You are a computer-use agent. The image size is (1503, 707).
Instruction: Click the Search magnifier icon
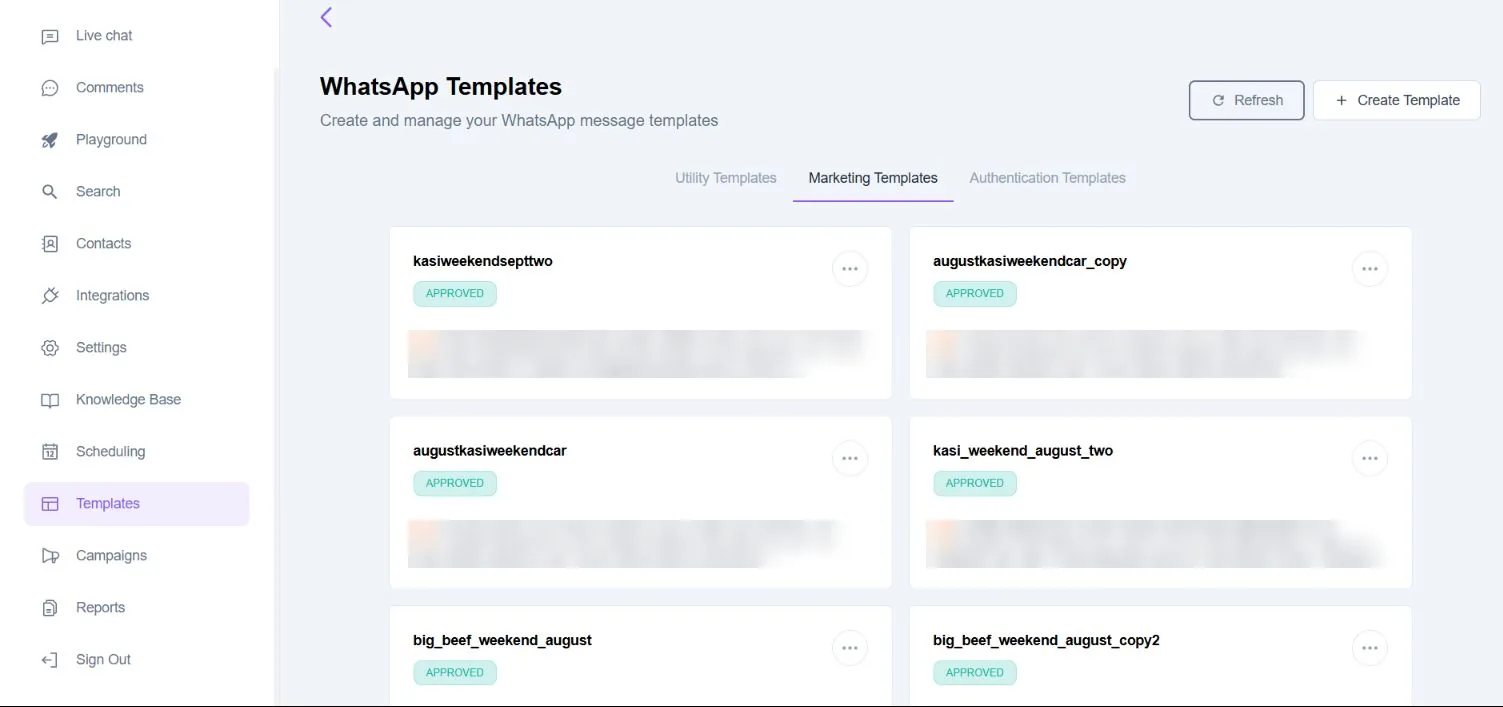pyautogui.click(x=50, y=192)
